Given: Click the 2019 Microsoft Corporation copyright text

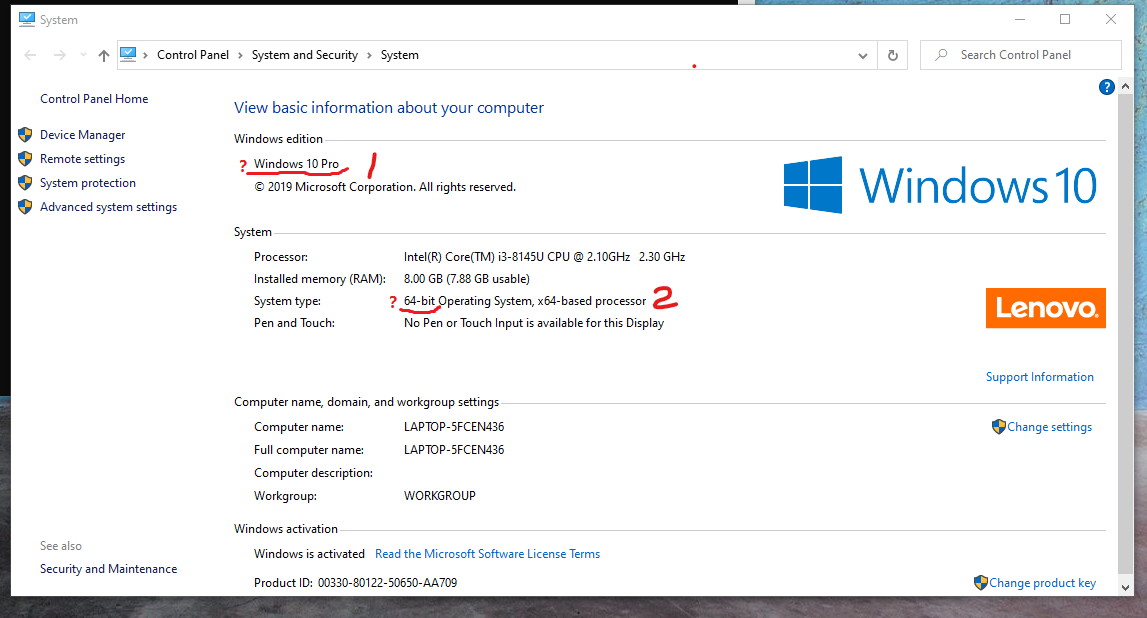Looking at the screenshot, I should click(x=385, y=187).
